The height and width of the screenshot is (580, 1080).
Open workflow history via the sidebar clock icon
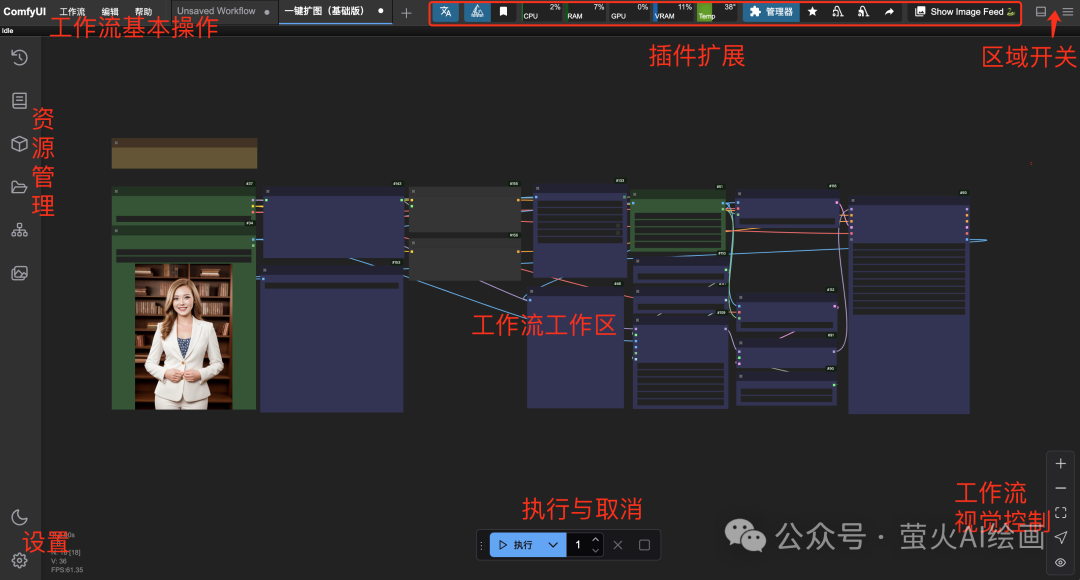pos(20,57)
